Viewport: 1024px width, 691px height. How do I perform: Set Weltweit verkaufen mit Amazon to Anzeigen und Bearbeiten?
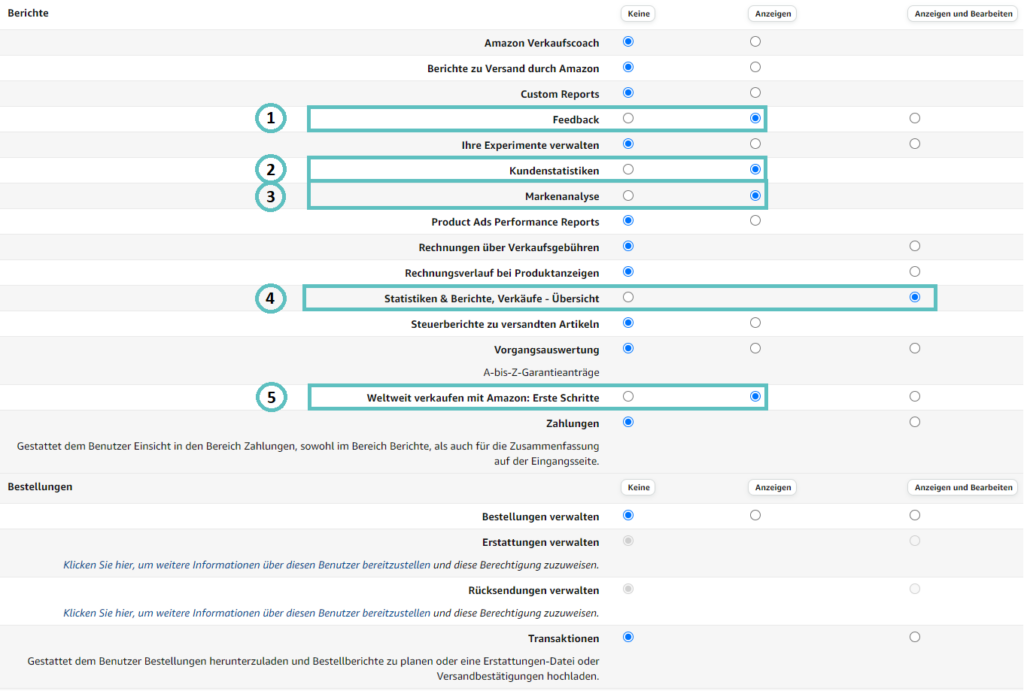pyautogui.click(x=914, y=396)
